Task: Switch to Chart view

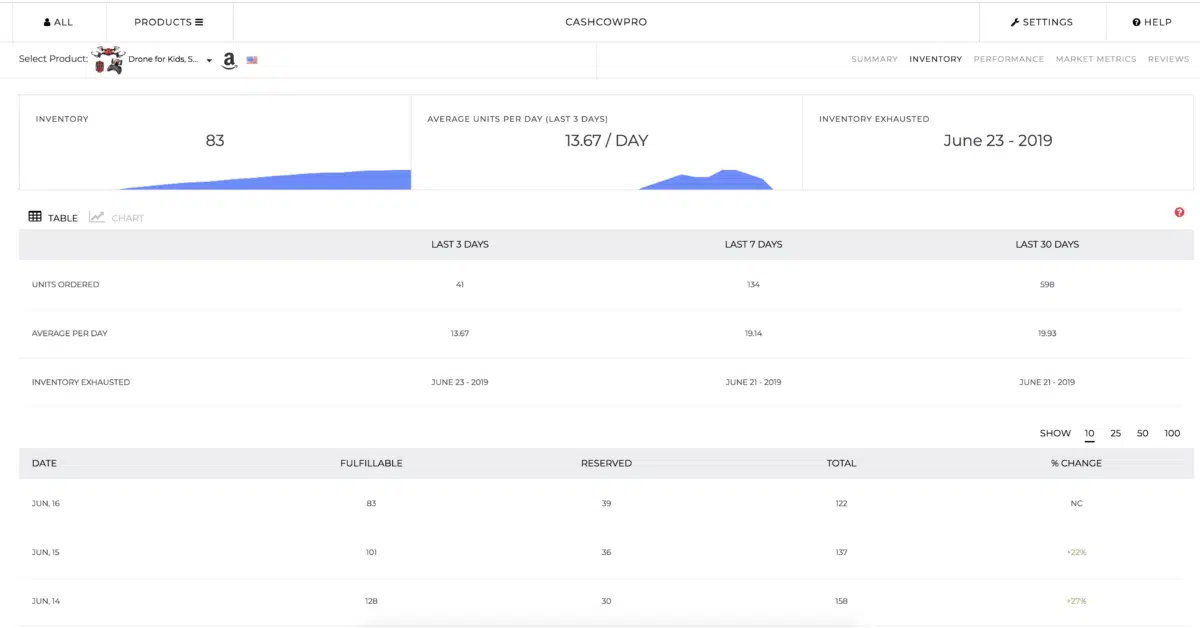Action: (117, 217)
